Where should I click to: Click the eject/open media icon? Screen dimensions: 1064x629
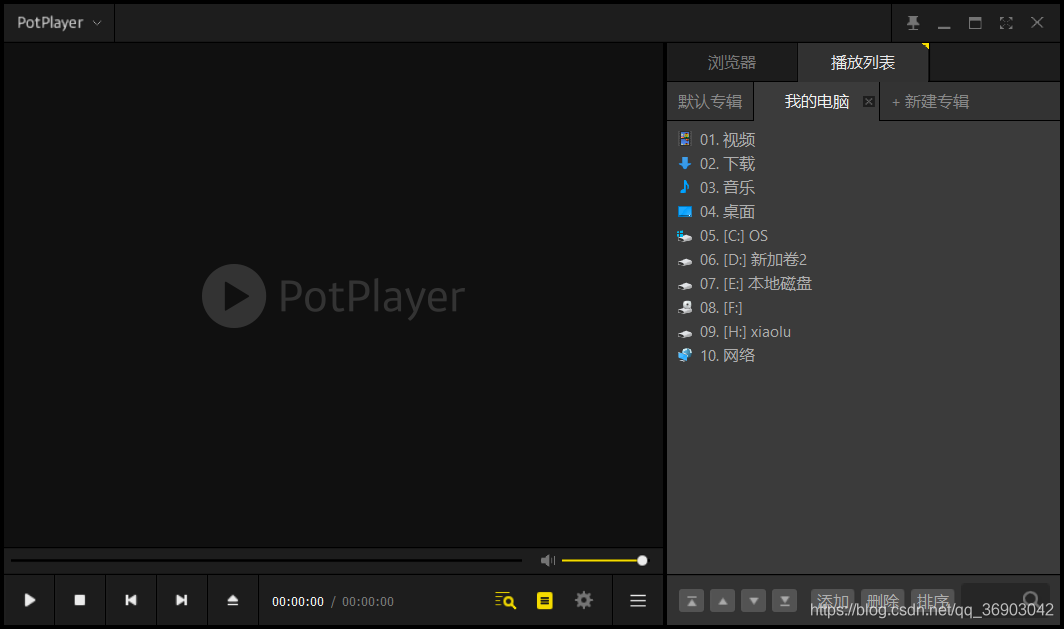click(x=232, y=600)
